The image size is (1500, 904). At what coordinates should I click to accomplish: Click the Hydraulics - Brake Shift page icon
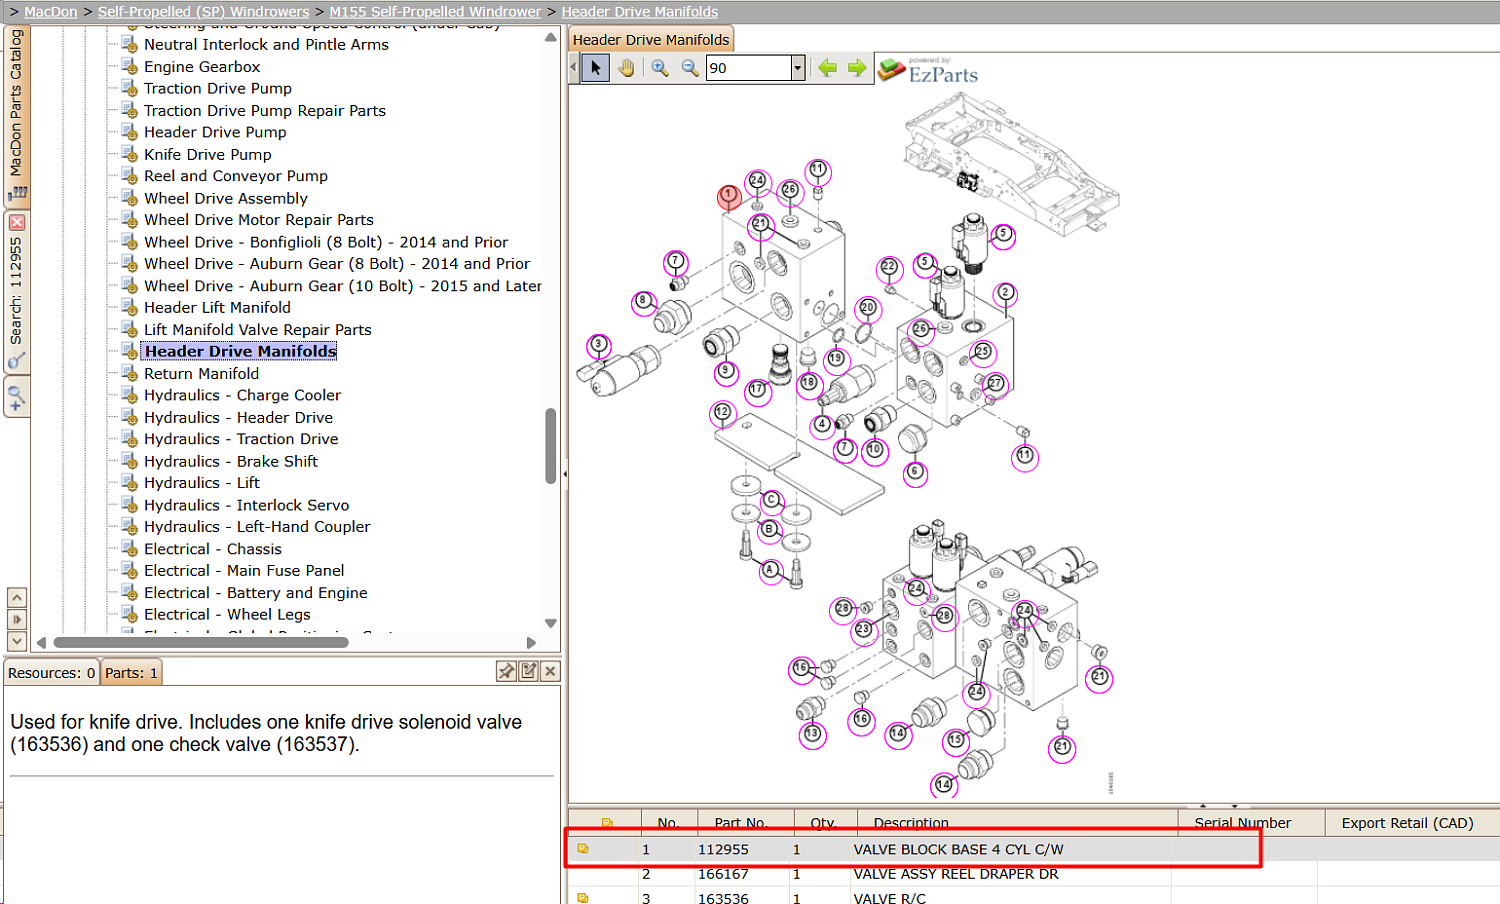pos(129,461)
